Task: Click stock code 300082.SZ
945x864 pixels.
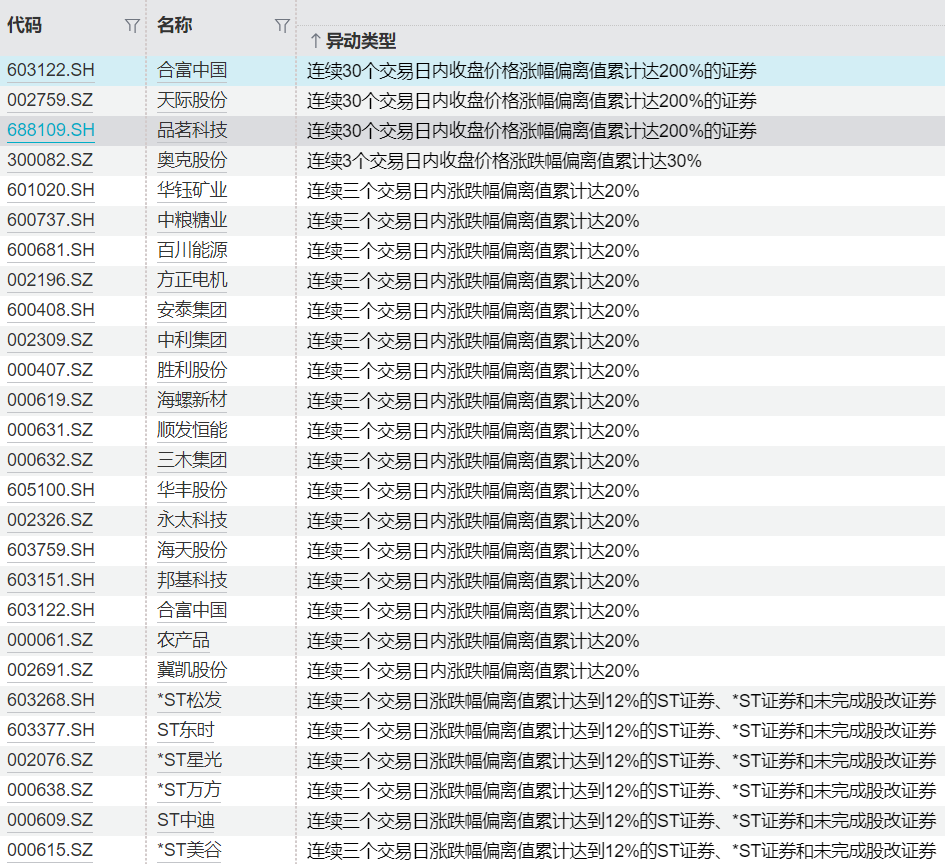Action: 50,161
